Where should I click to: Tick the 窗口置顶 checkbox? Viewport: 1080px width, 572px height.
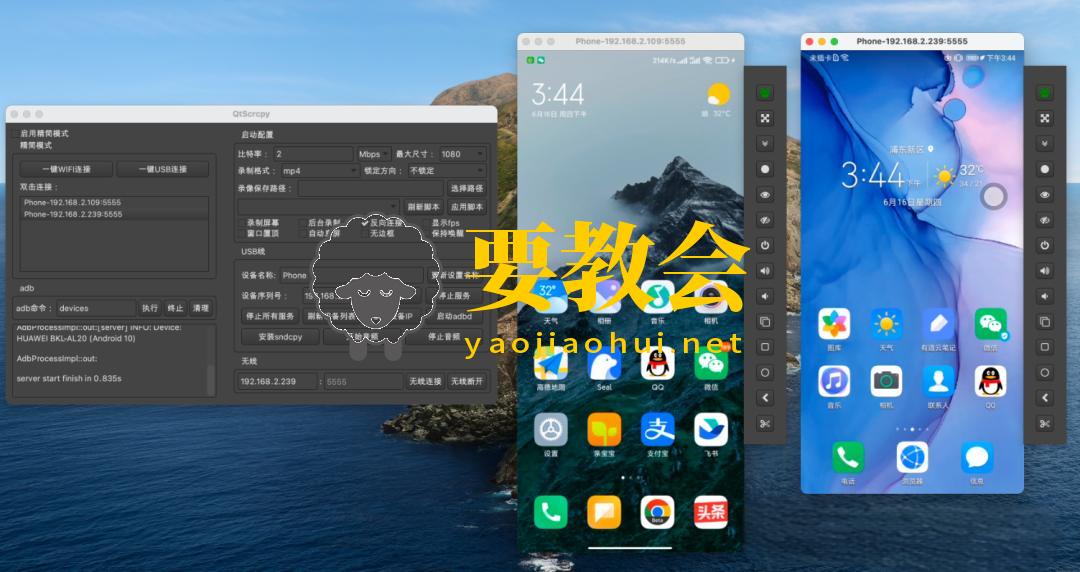click(x=242, y=234)
